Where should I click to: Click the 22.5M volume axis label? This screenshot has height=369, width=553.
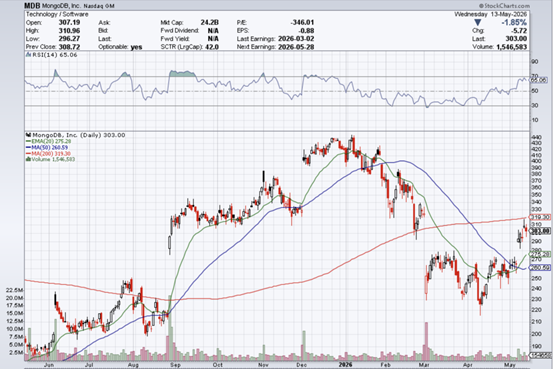(x=15, y=290)
